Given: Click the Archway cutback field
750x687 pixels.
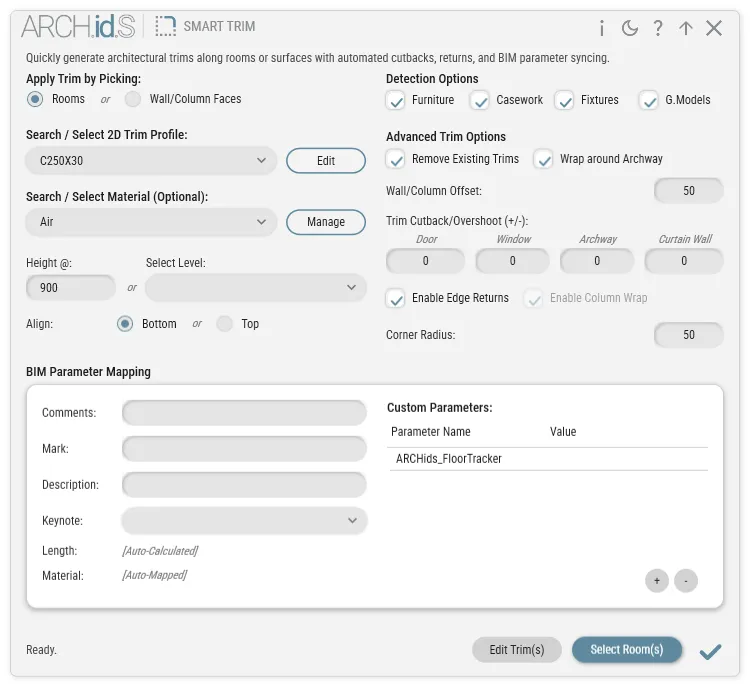Looking at the screenshot, I should pos(597,261).
